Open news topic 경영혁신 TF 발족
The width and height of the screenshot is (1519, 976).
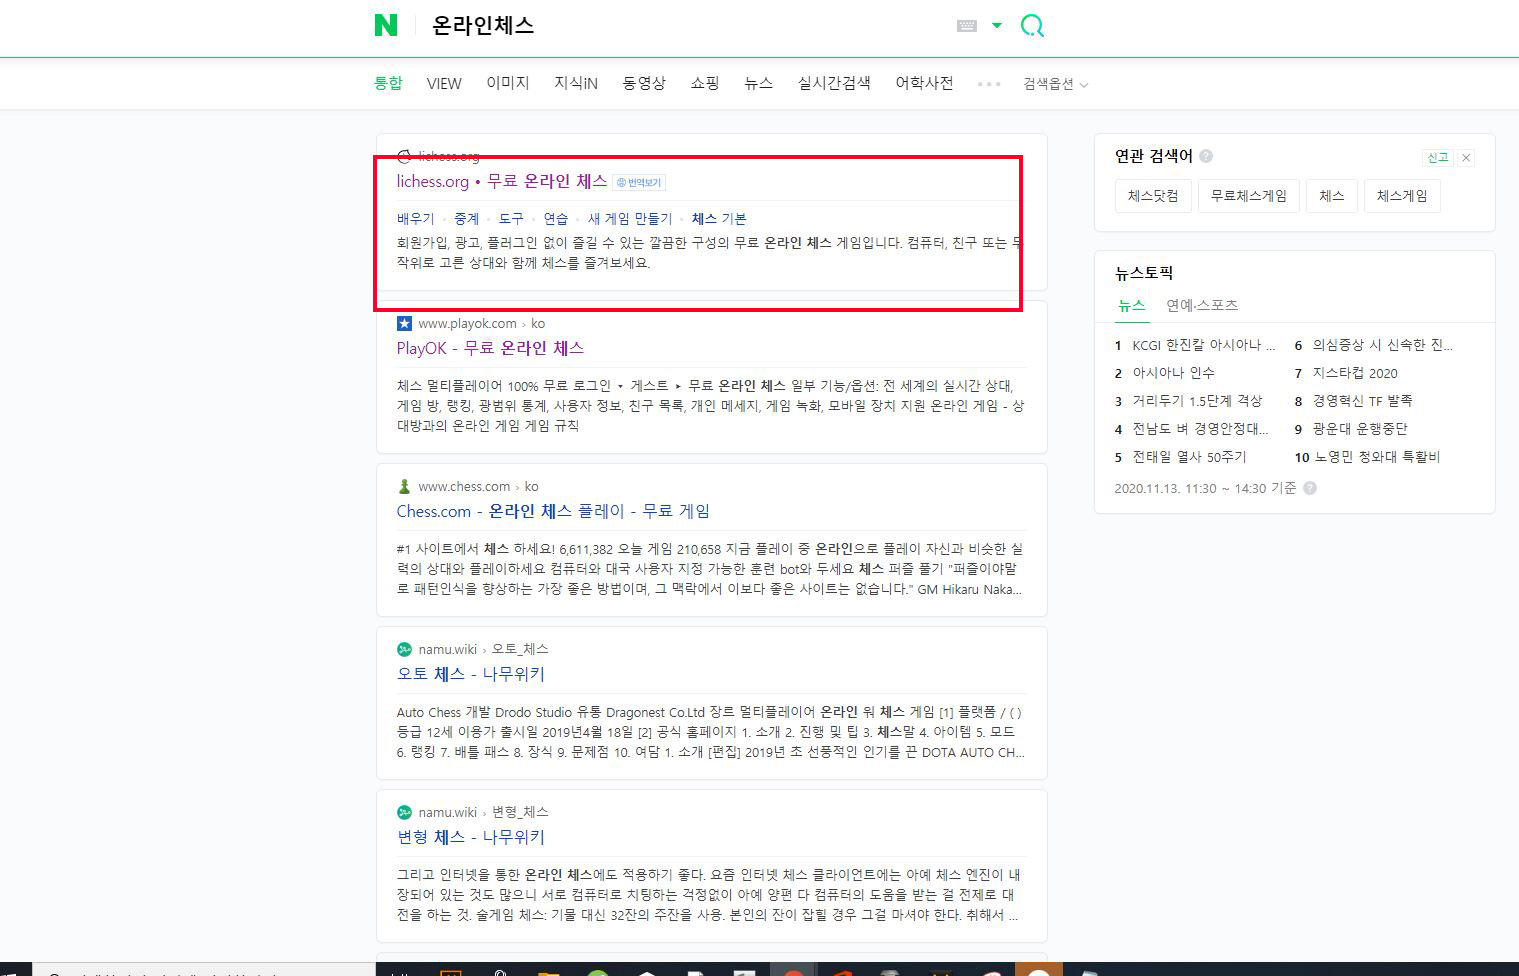(1362, 401)
